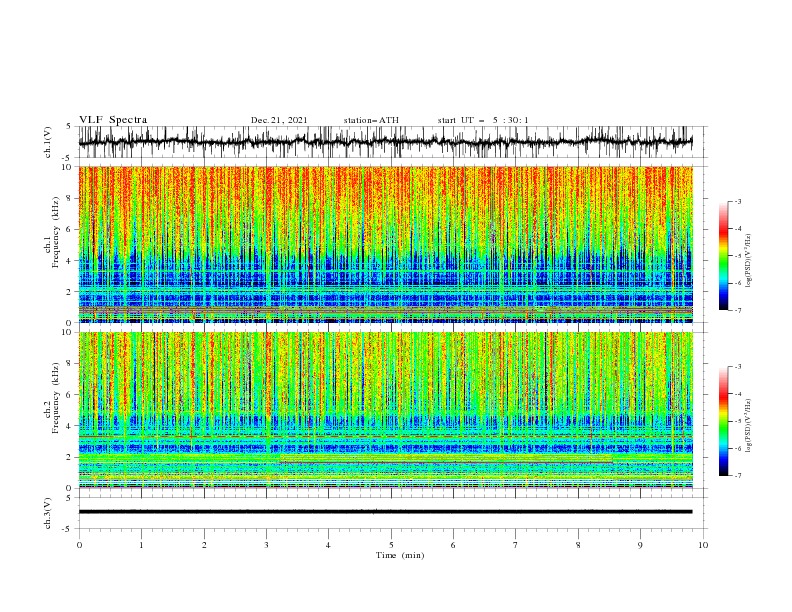Click inside the ch.1 spectrogram panel
The height and width of the screenshot is (612, 792).
(x=385, y=244)
